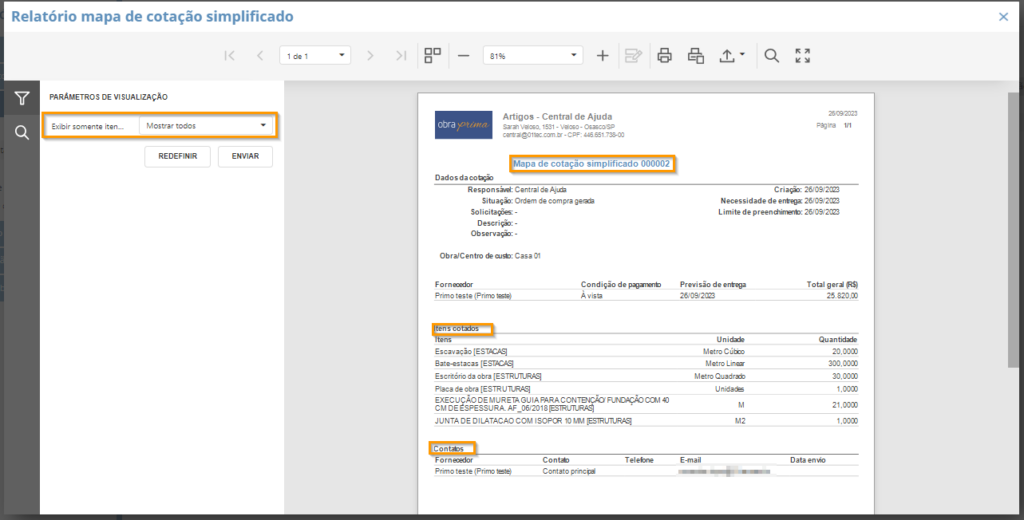The height and width of the screenshot is (520, 1024).
Task: Click 'Exibir somente iten...' label
Action: tap(88, 126)
